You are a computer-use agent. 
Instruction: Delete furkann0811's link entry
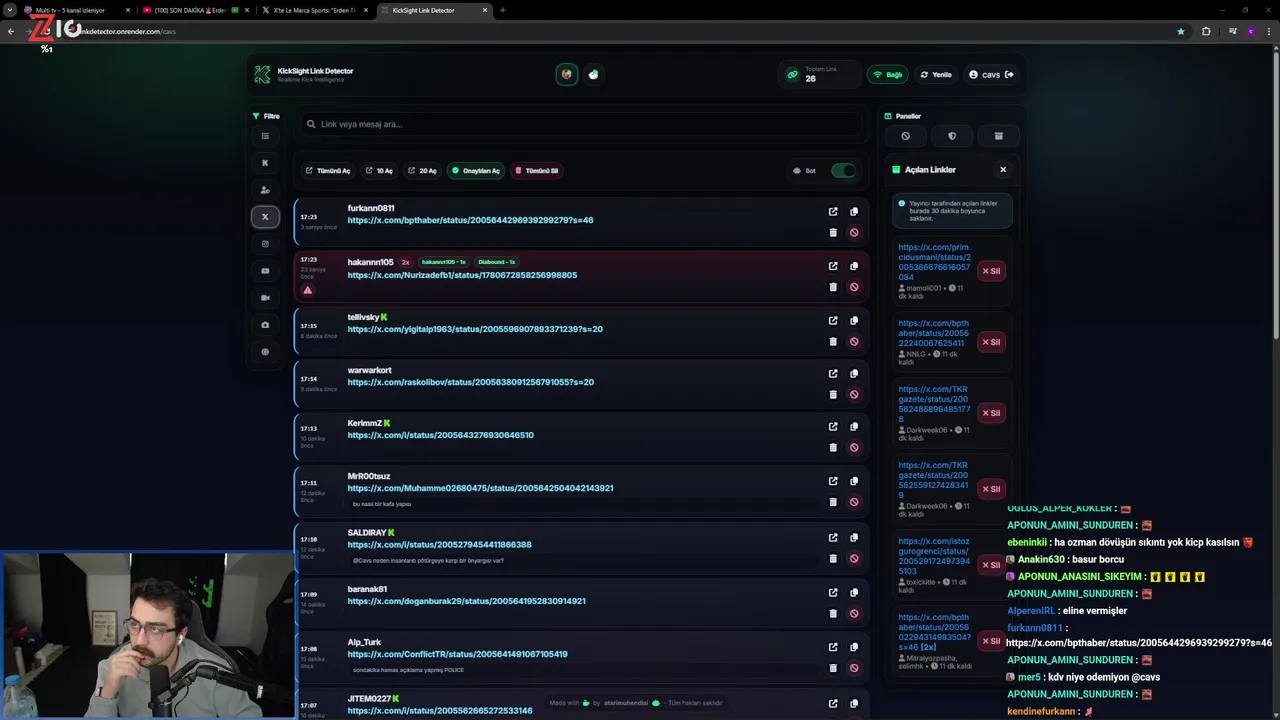[x=833, y=233]
